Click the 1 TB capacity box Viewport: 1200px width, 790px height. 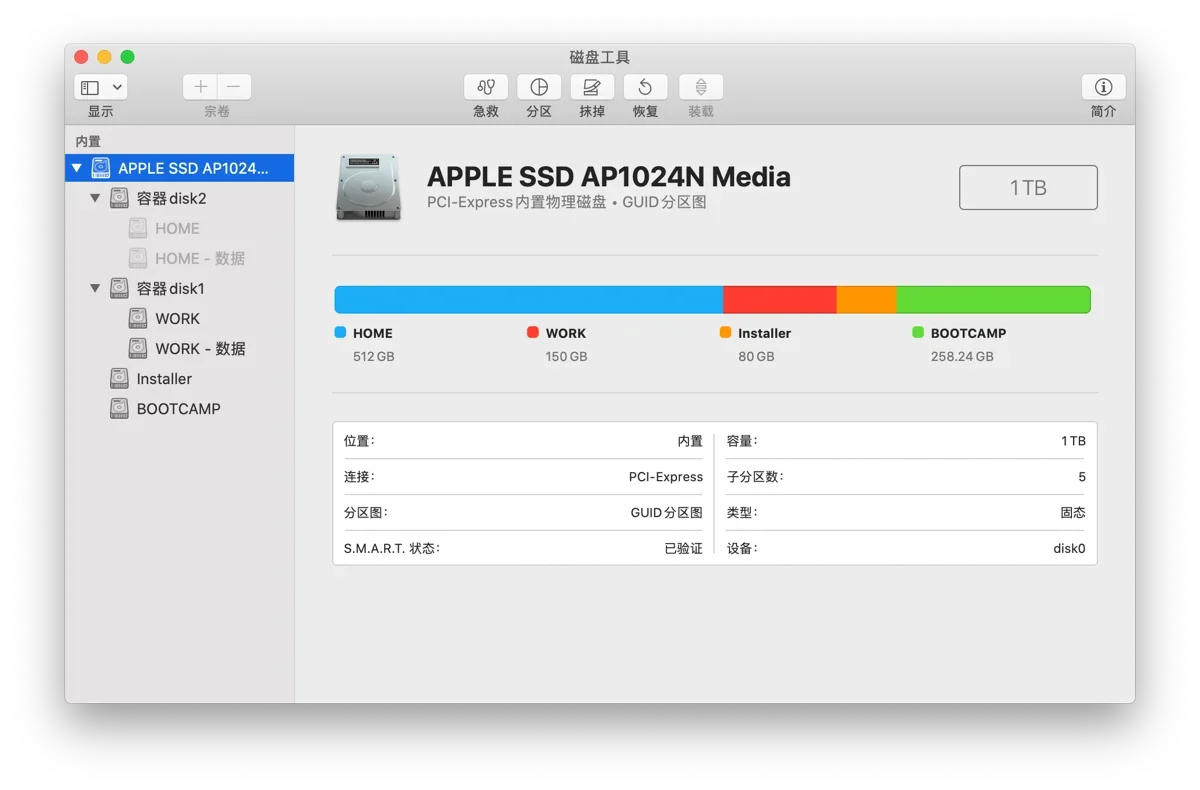point(1028,187)
